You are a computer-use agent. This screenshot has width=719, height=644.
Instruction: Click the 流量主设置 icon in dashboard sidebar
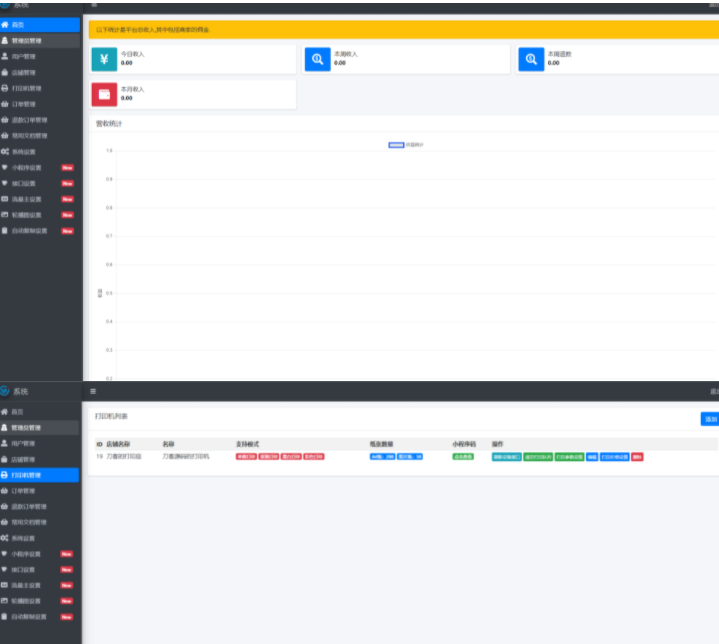[5, 199]
